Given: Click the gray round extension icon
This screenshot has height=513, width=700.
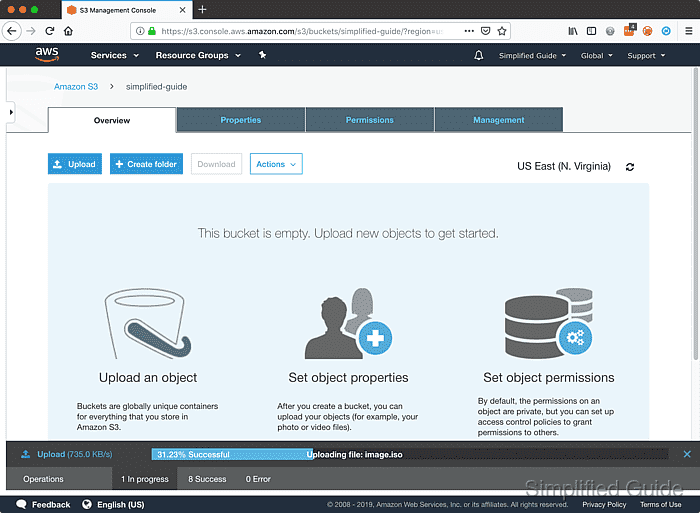Looking at the screenshot, I should pos(610,31).
